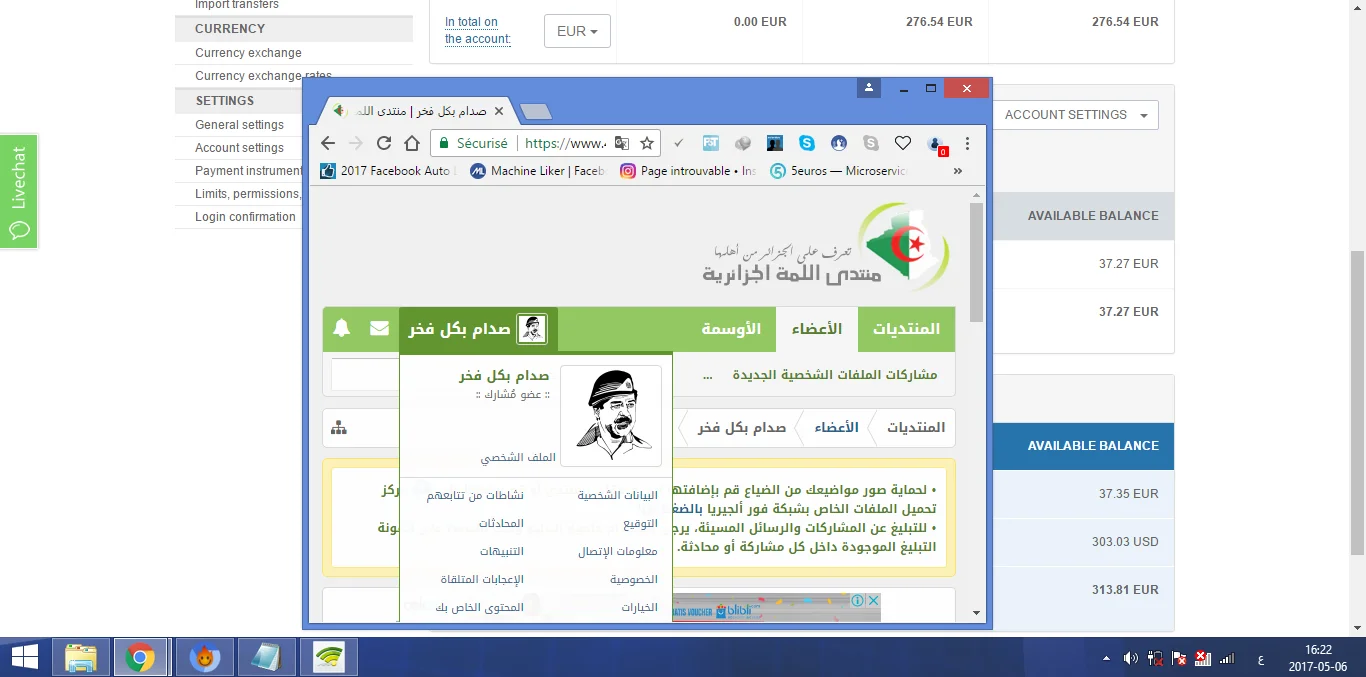Click the green Livechat button
Image resolution: width=1366 pixels, height=677 pixels.
pyautogui.click(x=19, y=192)
